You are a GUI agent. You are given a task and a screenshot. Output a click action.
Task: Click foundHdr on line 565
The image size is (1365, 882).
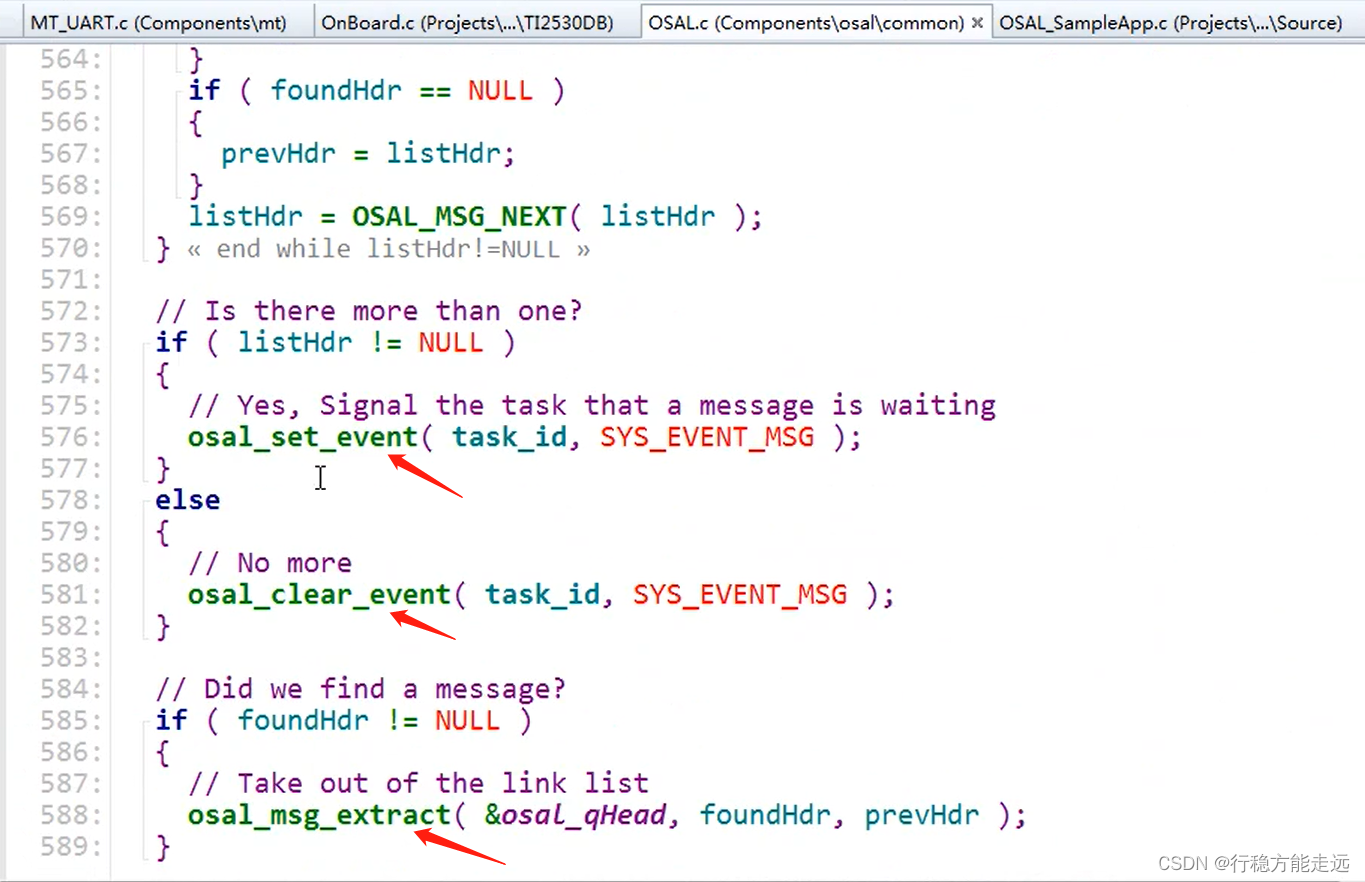click(336, 91)
